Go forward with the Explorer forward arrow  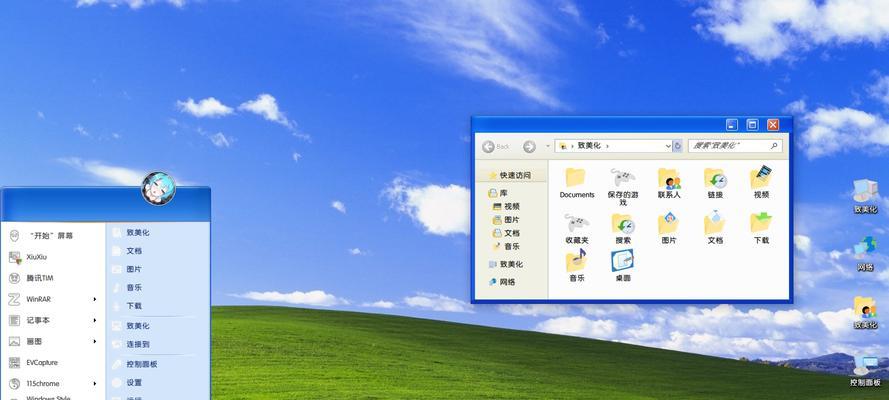tap(530, 147)
